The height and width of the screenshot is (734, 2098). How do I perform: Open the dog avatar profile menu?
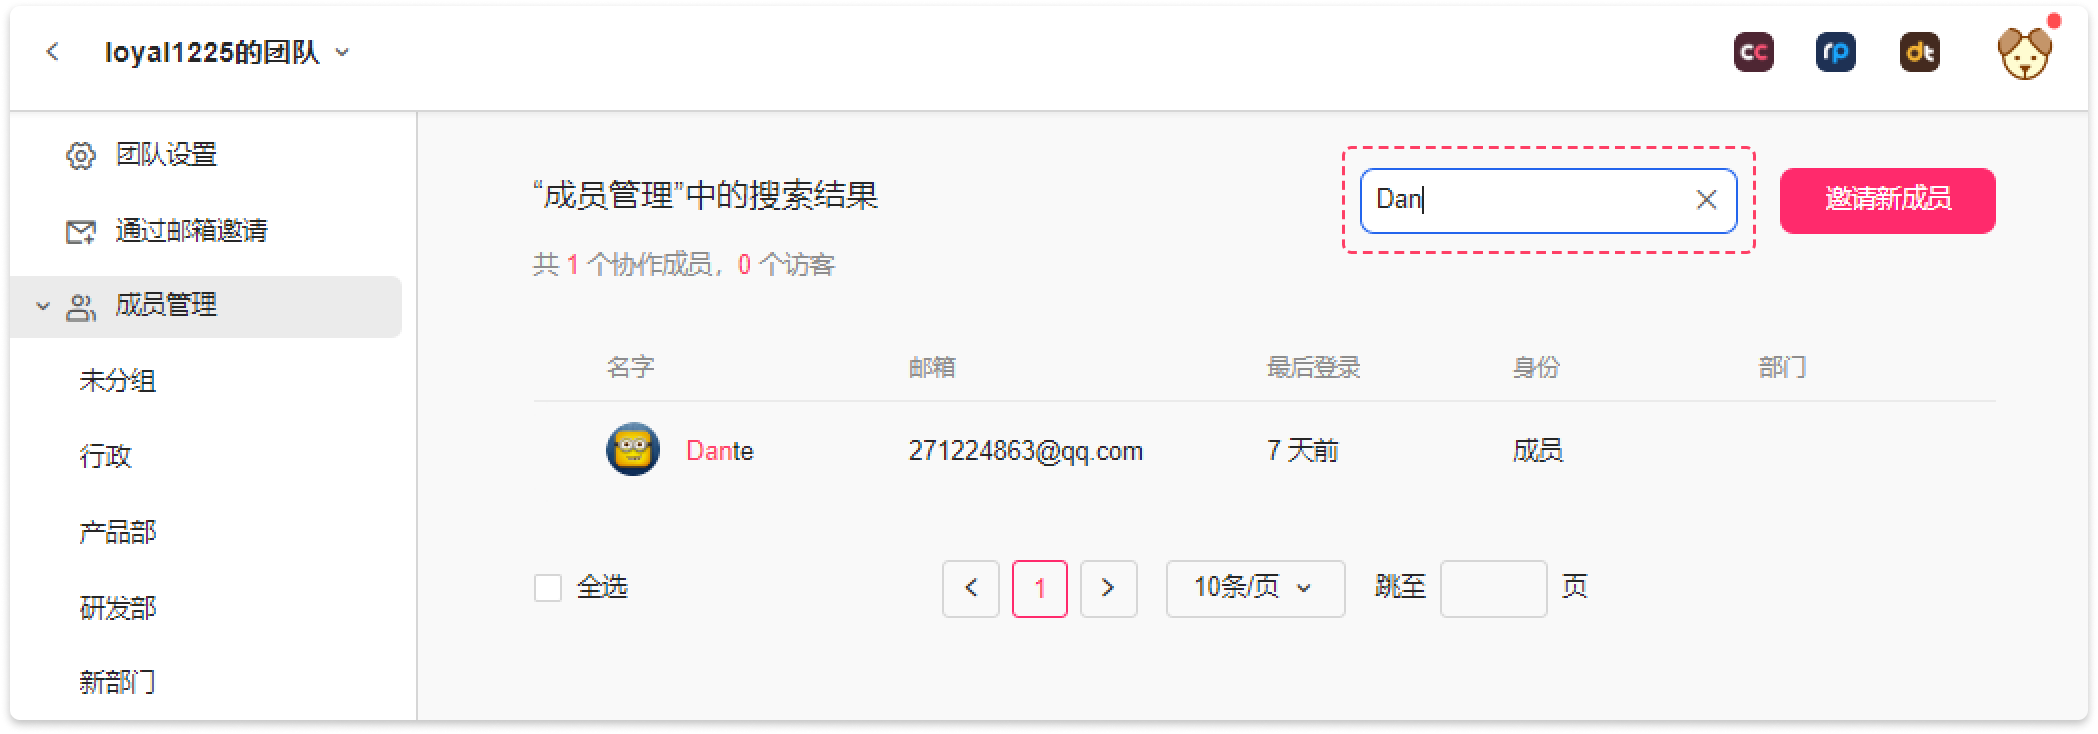pyautogui.click(x=2023, y=53)
